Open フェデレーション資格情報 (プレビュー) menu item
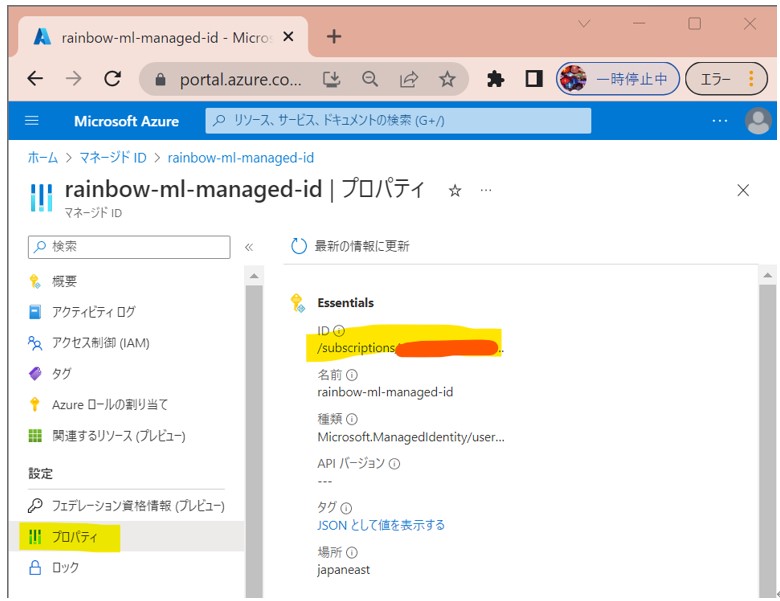Screen dimensions: 780x601 click(x=138, y=505)
